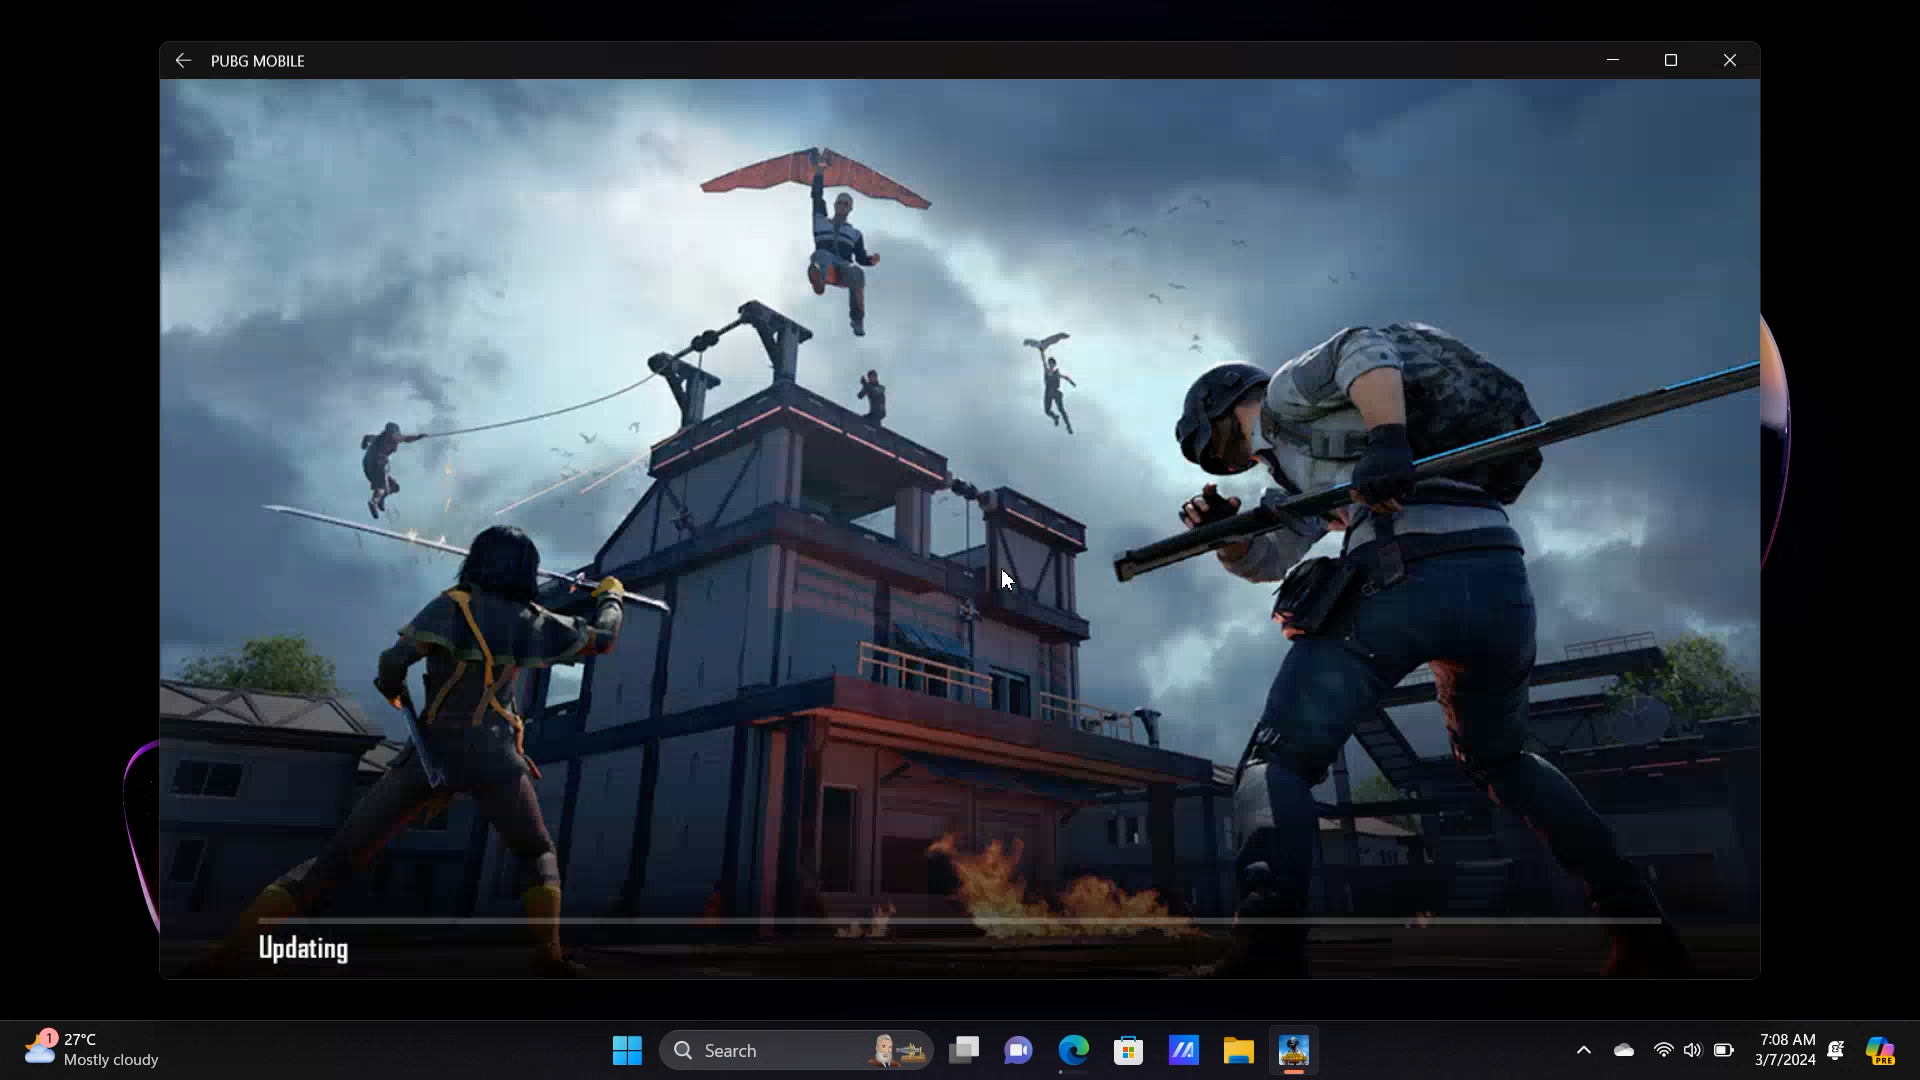1920x1080 pixels.
Task: Open Copilot preview from taskbar
Action: click(x=1880, y=1050)
